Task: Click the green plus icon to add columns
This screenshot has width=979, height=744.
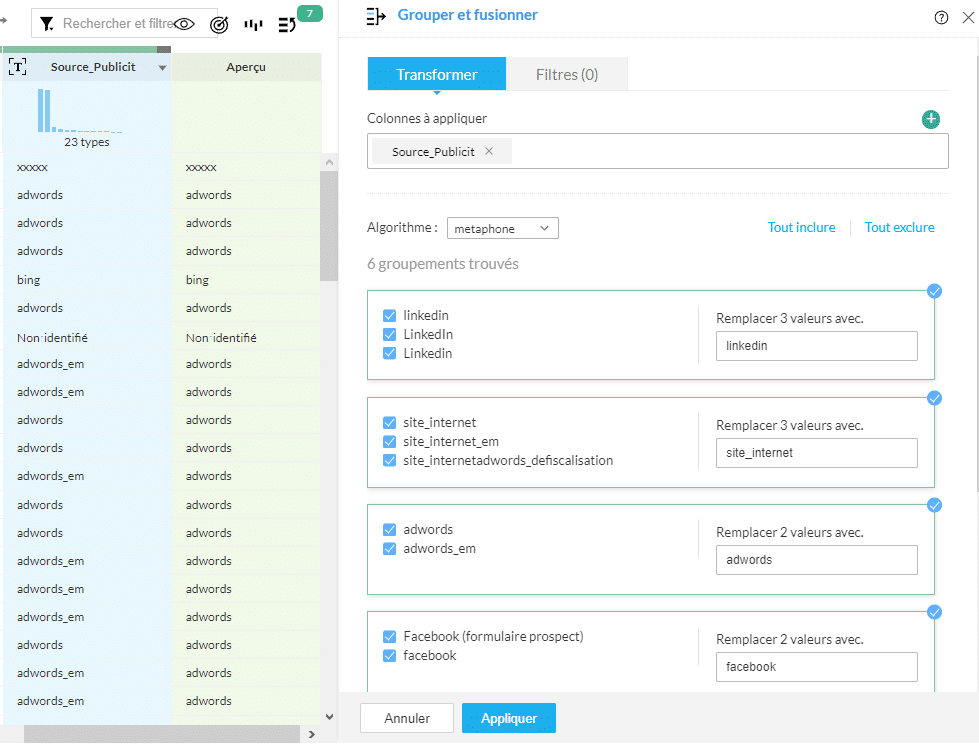Action: [931, 120]
